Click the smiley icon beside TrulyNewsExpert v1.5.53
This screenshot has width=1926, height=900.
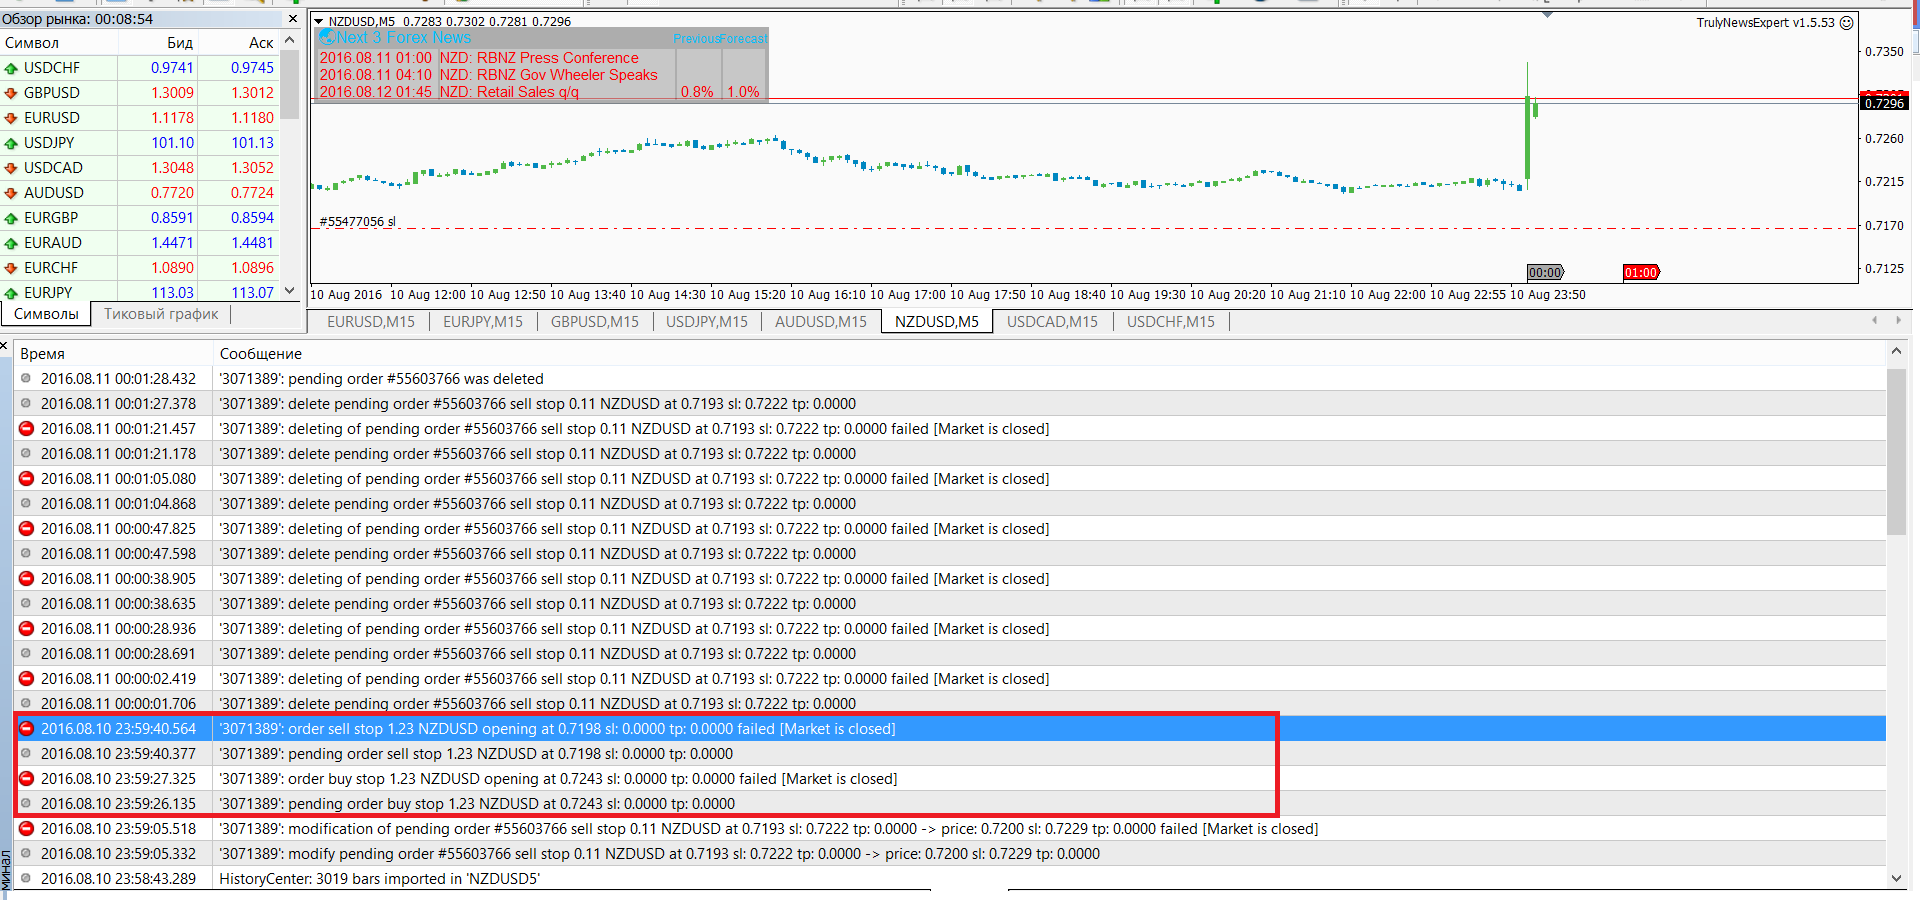1847,22
